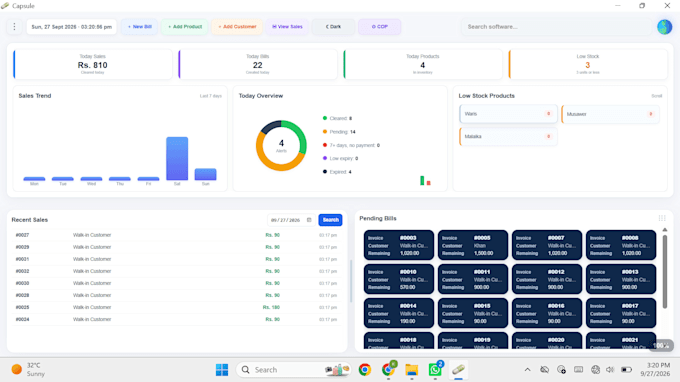The image size is (680, 382).
Task: Open pending invoice #0013 card
Action: coord(621,279)
